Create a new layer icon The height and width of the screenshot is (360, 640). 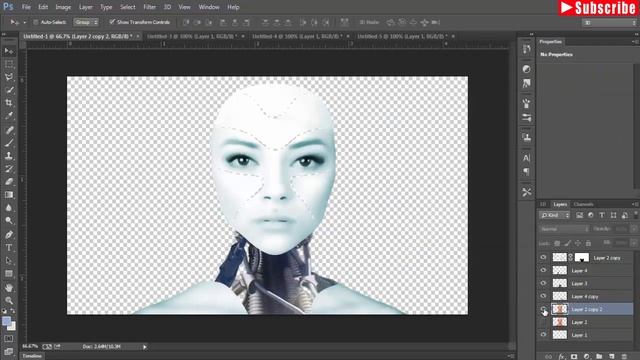coord(611,356)
